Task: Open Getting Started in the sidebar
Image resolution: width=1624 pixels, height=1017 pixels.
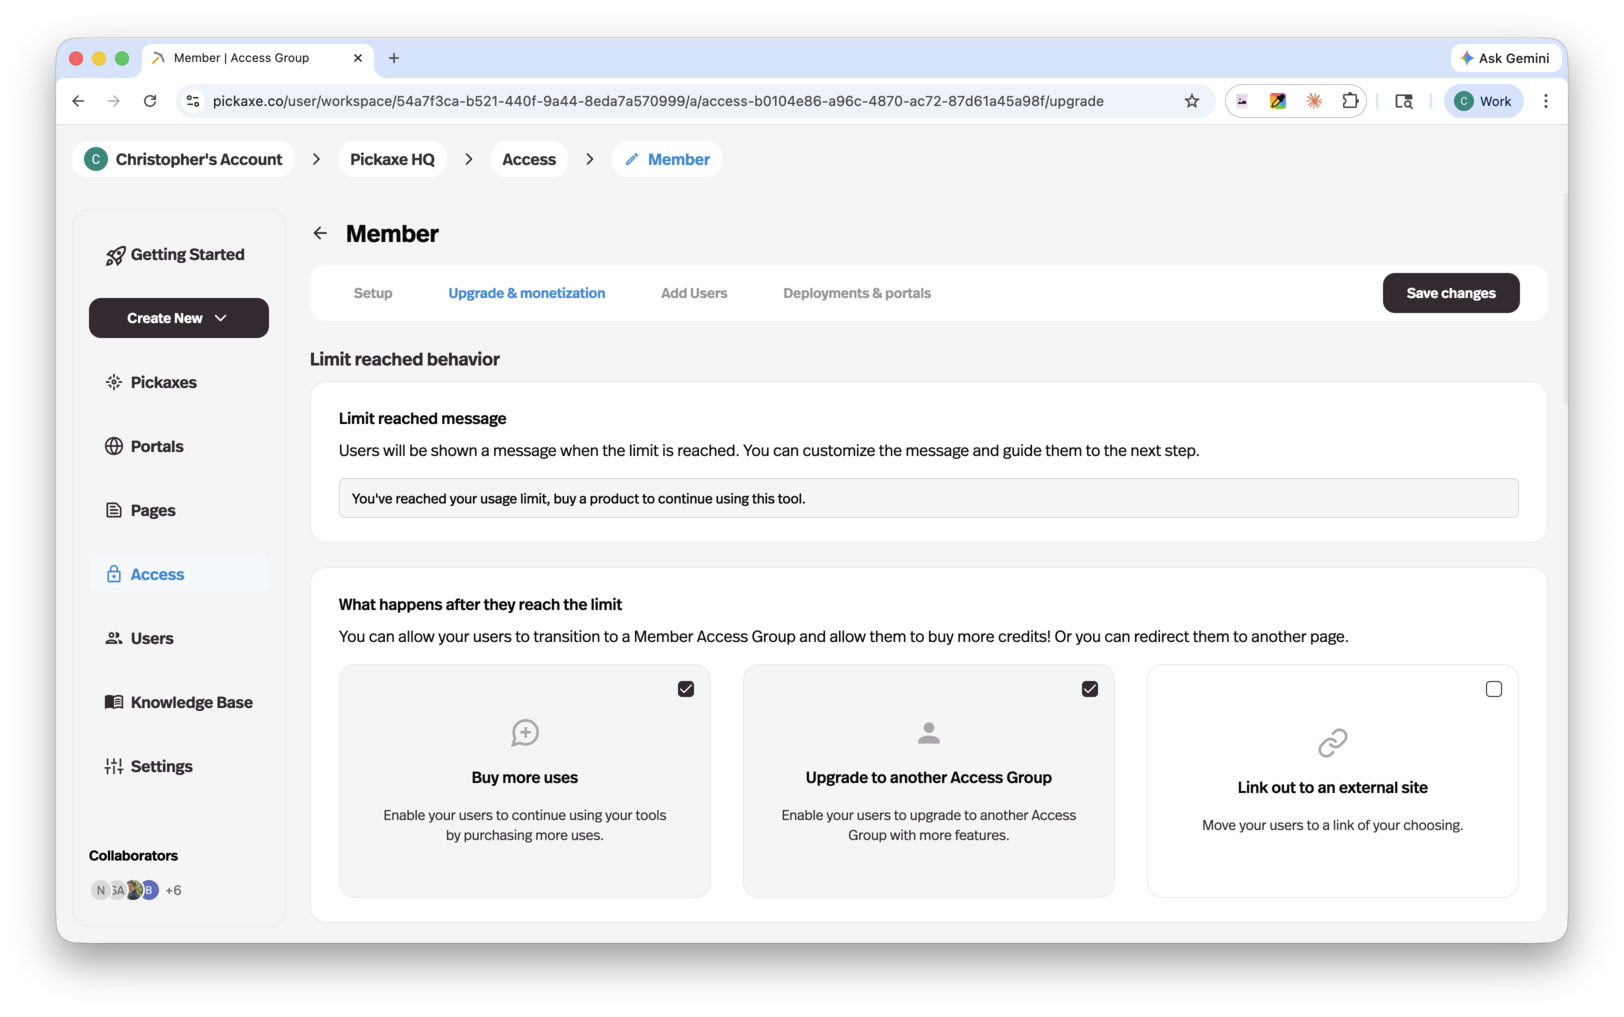Action: pyautogui.click(x=179, y=254)
